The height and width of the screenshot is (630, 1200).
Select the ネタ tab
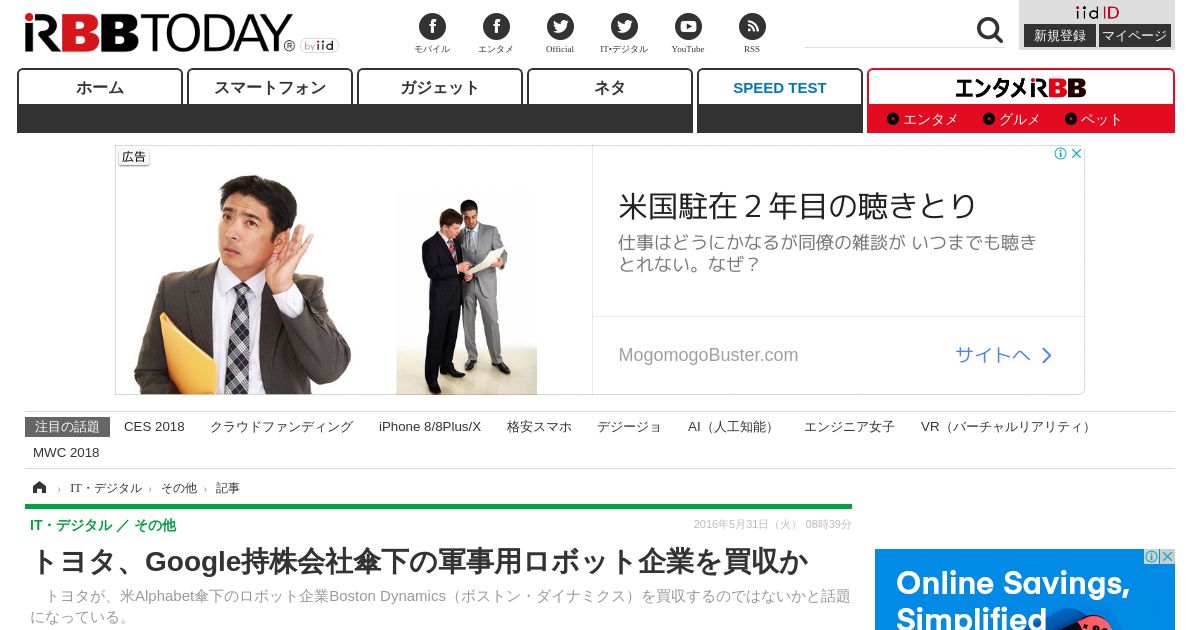pyautogui.click(x=610, y=87)
